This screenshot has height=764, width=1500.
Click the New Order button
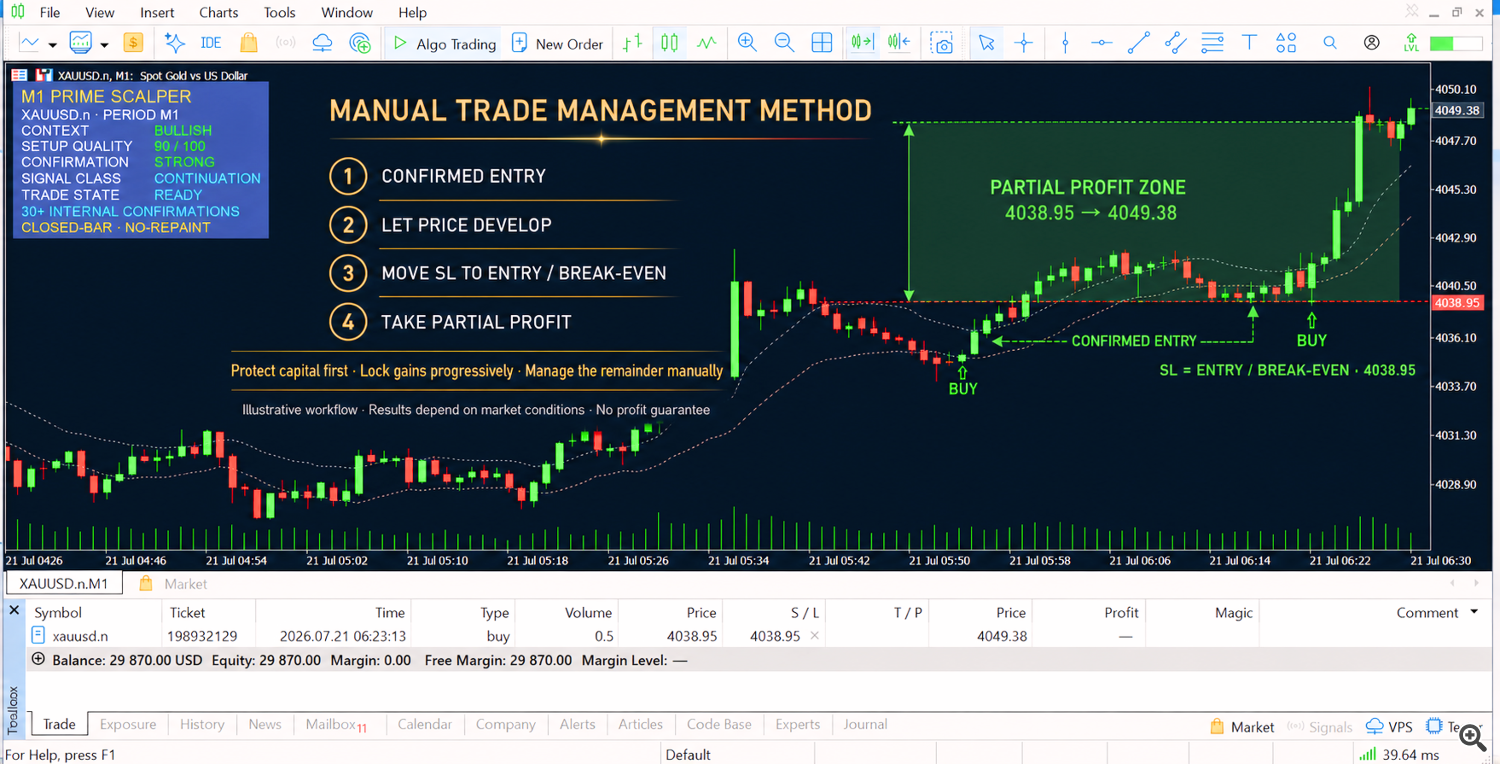tap(557, 43)
